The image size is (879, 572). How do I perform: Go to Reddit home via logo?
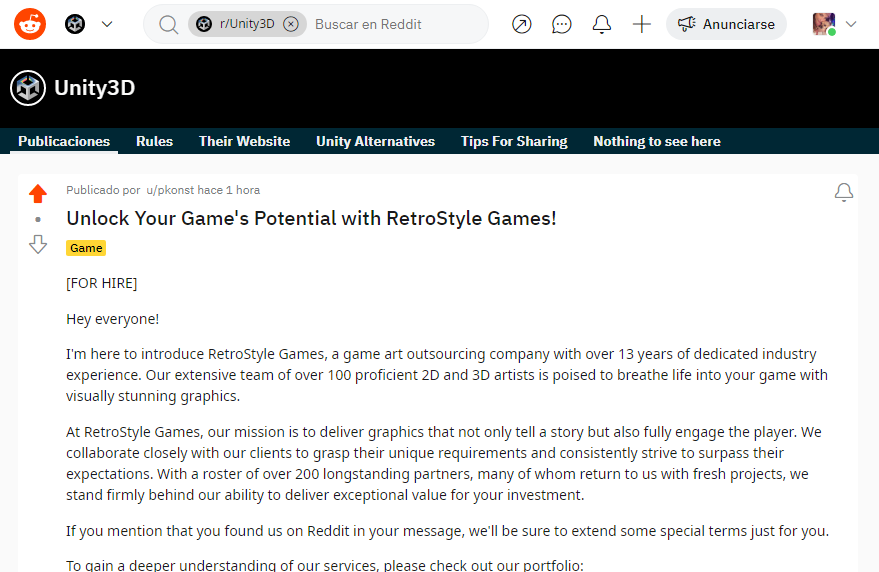click(30, 24)
